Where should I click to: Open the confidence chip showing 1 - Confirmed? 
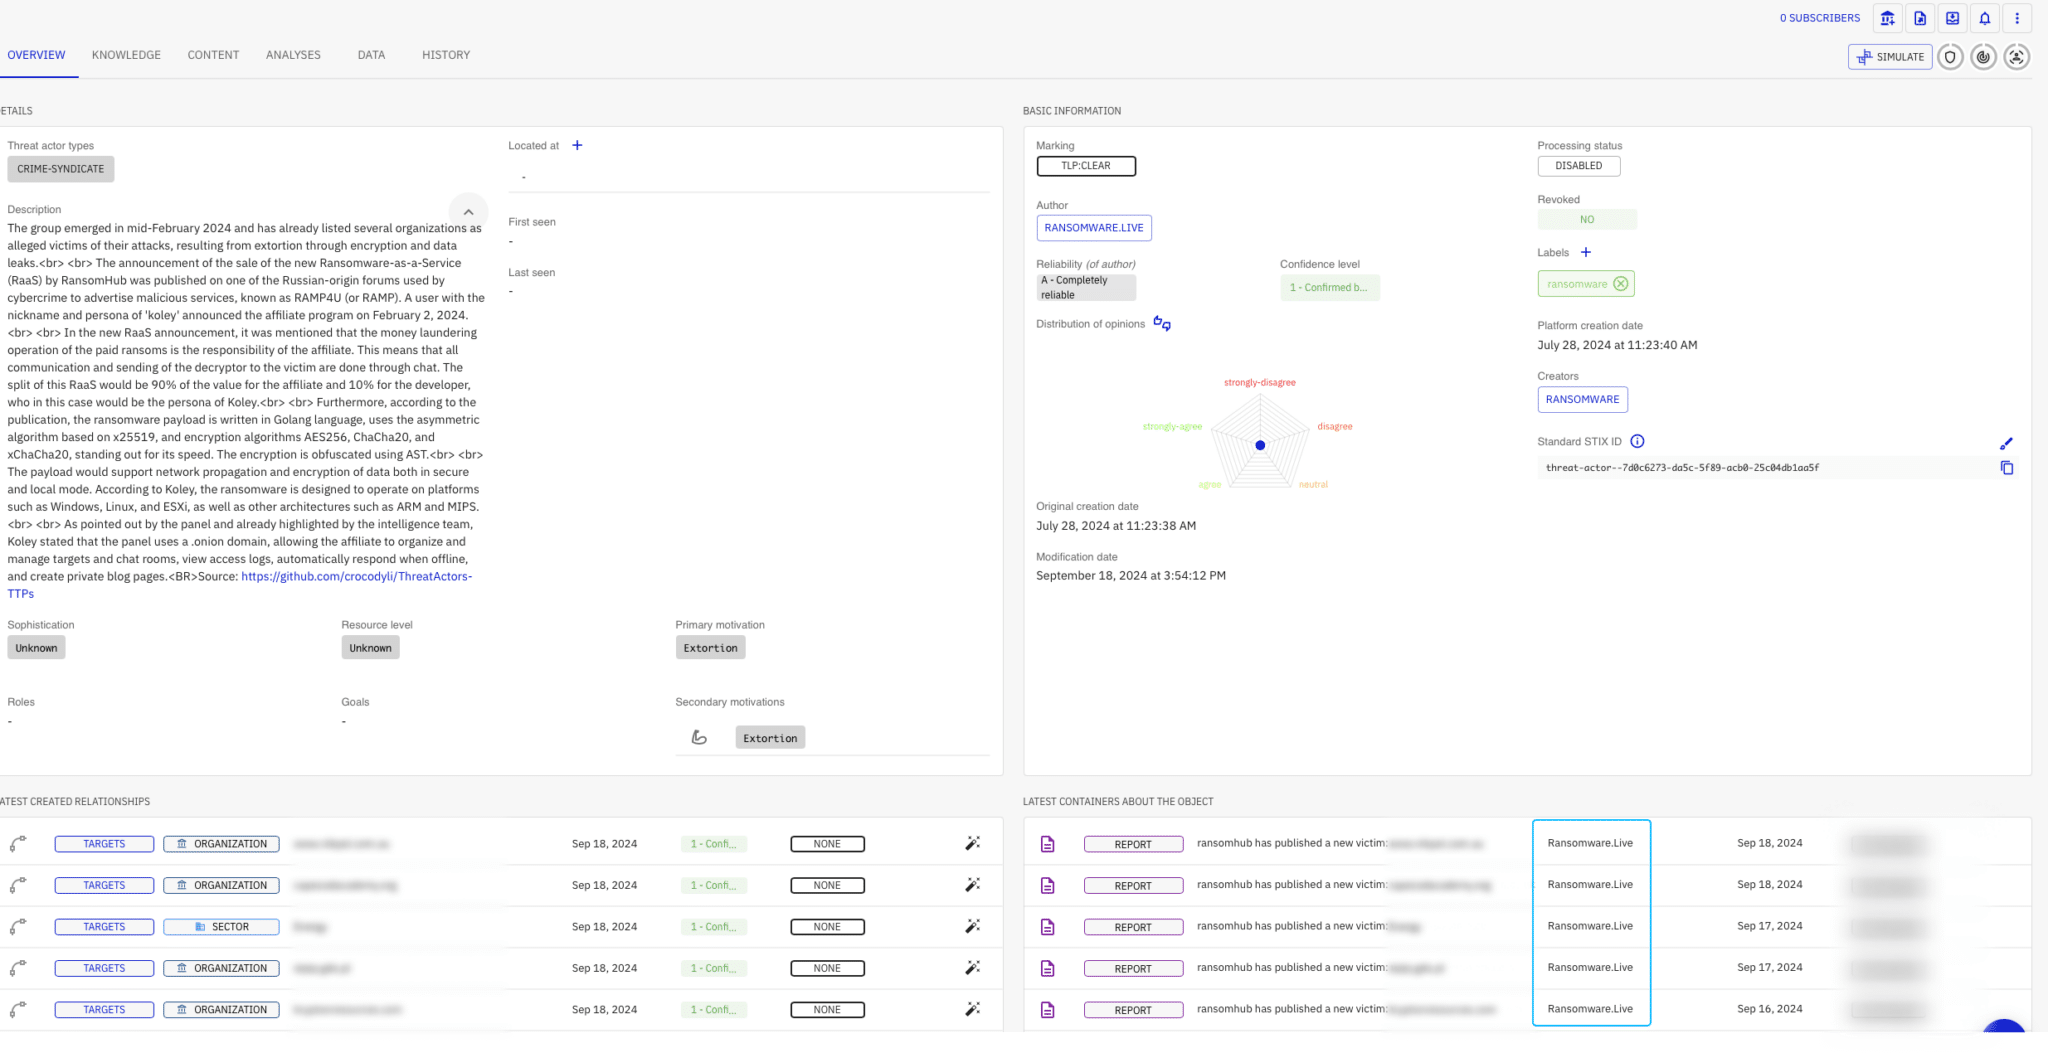pos(713,843)
